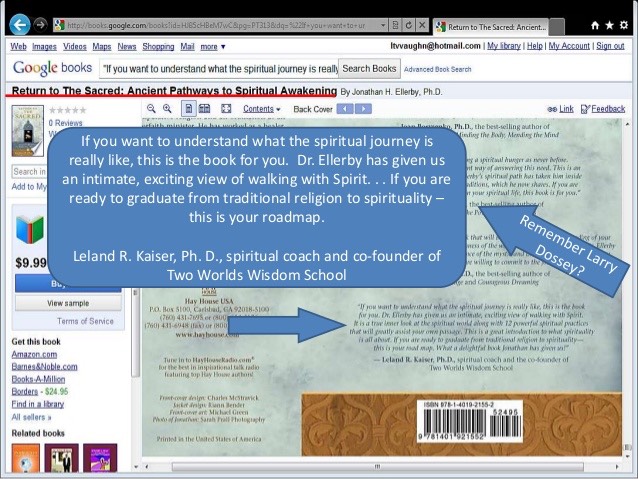The image size is (638, 479).
Task: Click the book viewer scroll up arrow
Action: pyautogui.click(x=627, y=124)
